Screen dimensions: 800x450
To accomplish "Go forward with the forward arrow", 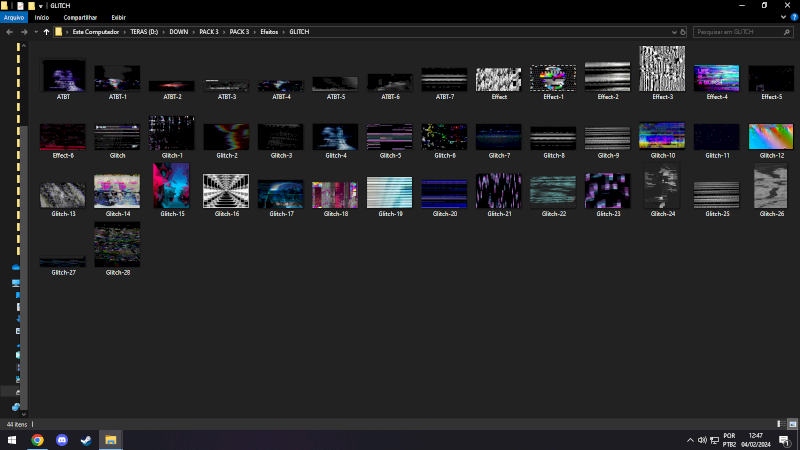I will click(24, 32).
